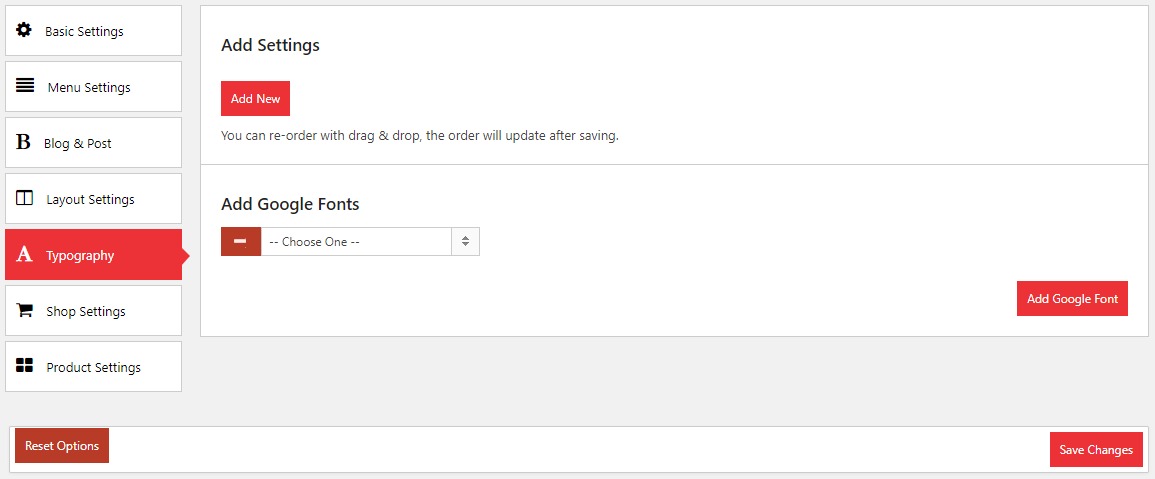1155x479 pixels.
Task: Go to the Blog & Post tab label
Action: [x=78, y=144]
